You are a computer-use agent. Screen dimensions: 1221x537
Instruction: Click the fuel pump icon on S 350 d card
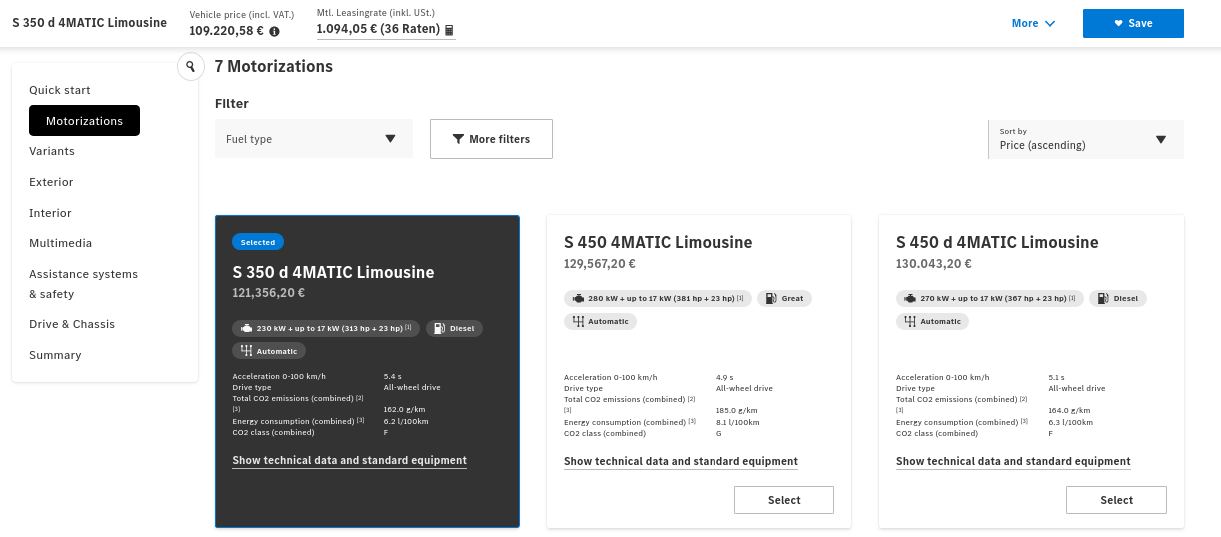[439, 328]
